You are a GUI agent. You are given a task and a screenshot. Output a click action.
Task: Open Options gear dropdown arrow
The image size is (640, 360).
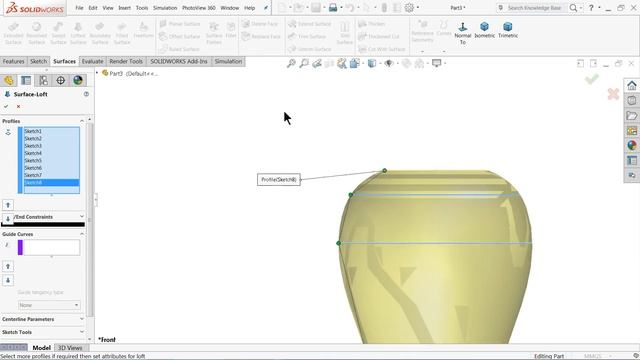pyautogui.click(x=418, y=8)
